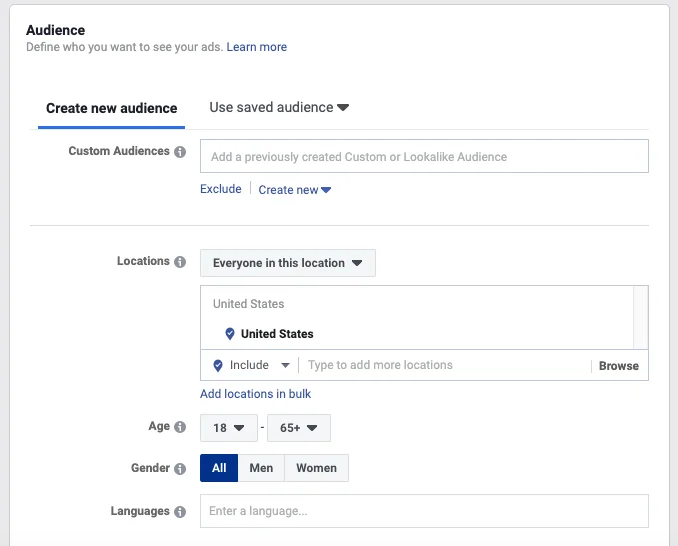Click the Add locations in bulk link

coord(255,394)
